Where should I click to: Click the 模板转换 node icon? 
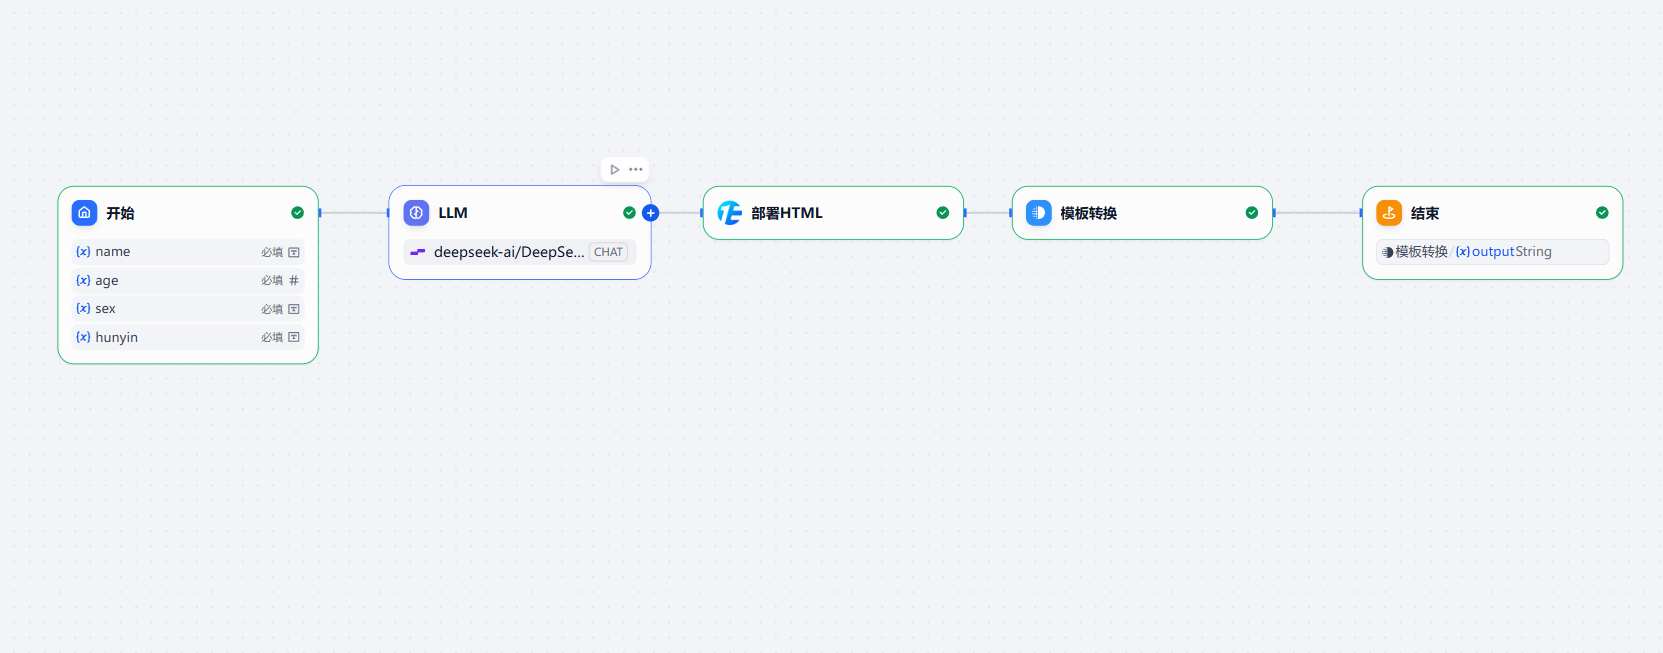1039,213
